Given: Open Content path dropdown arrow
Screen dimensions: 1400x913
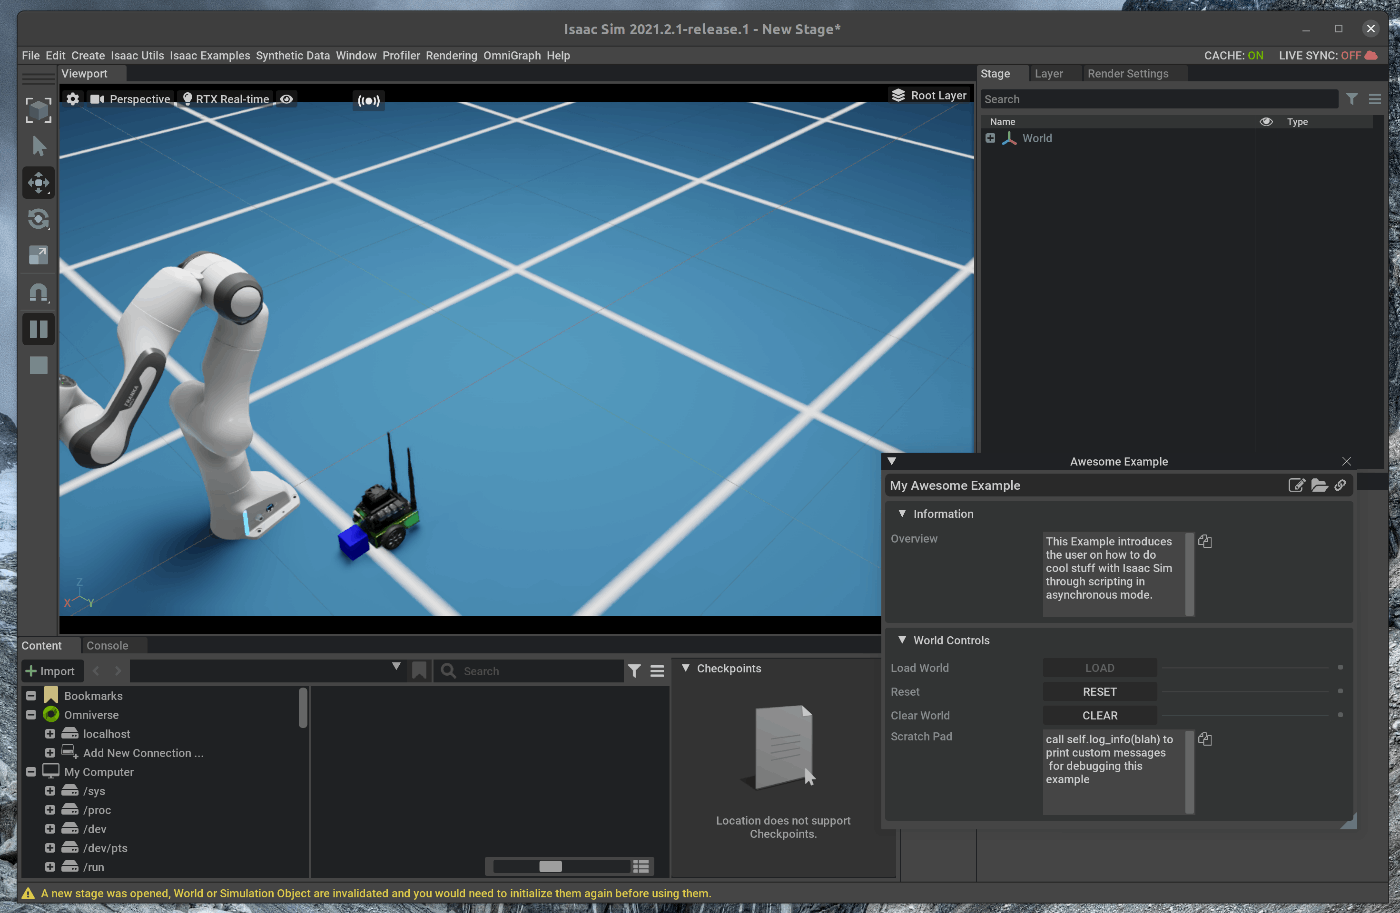Looking at the screenshot, I should point(396,666).
